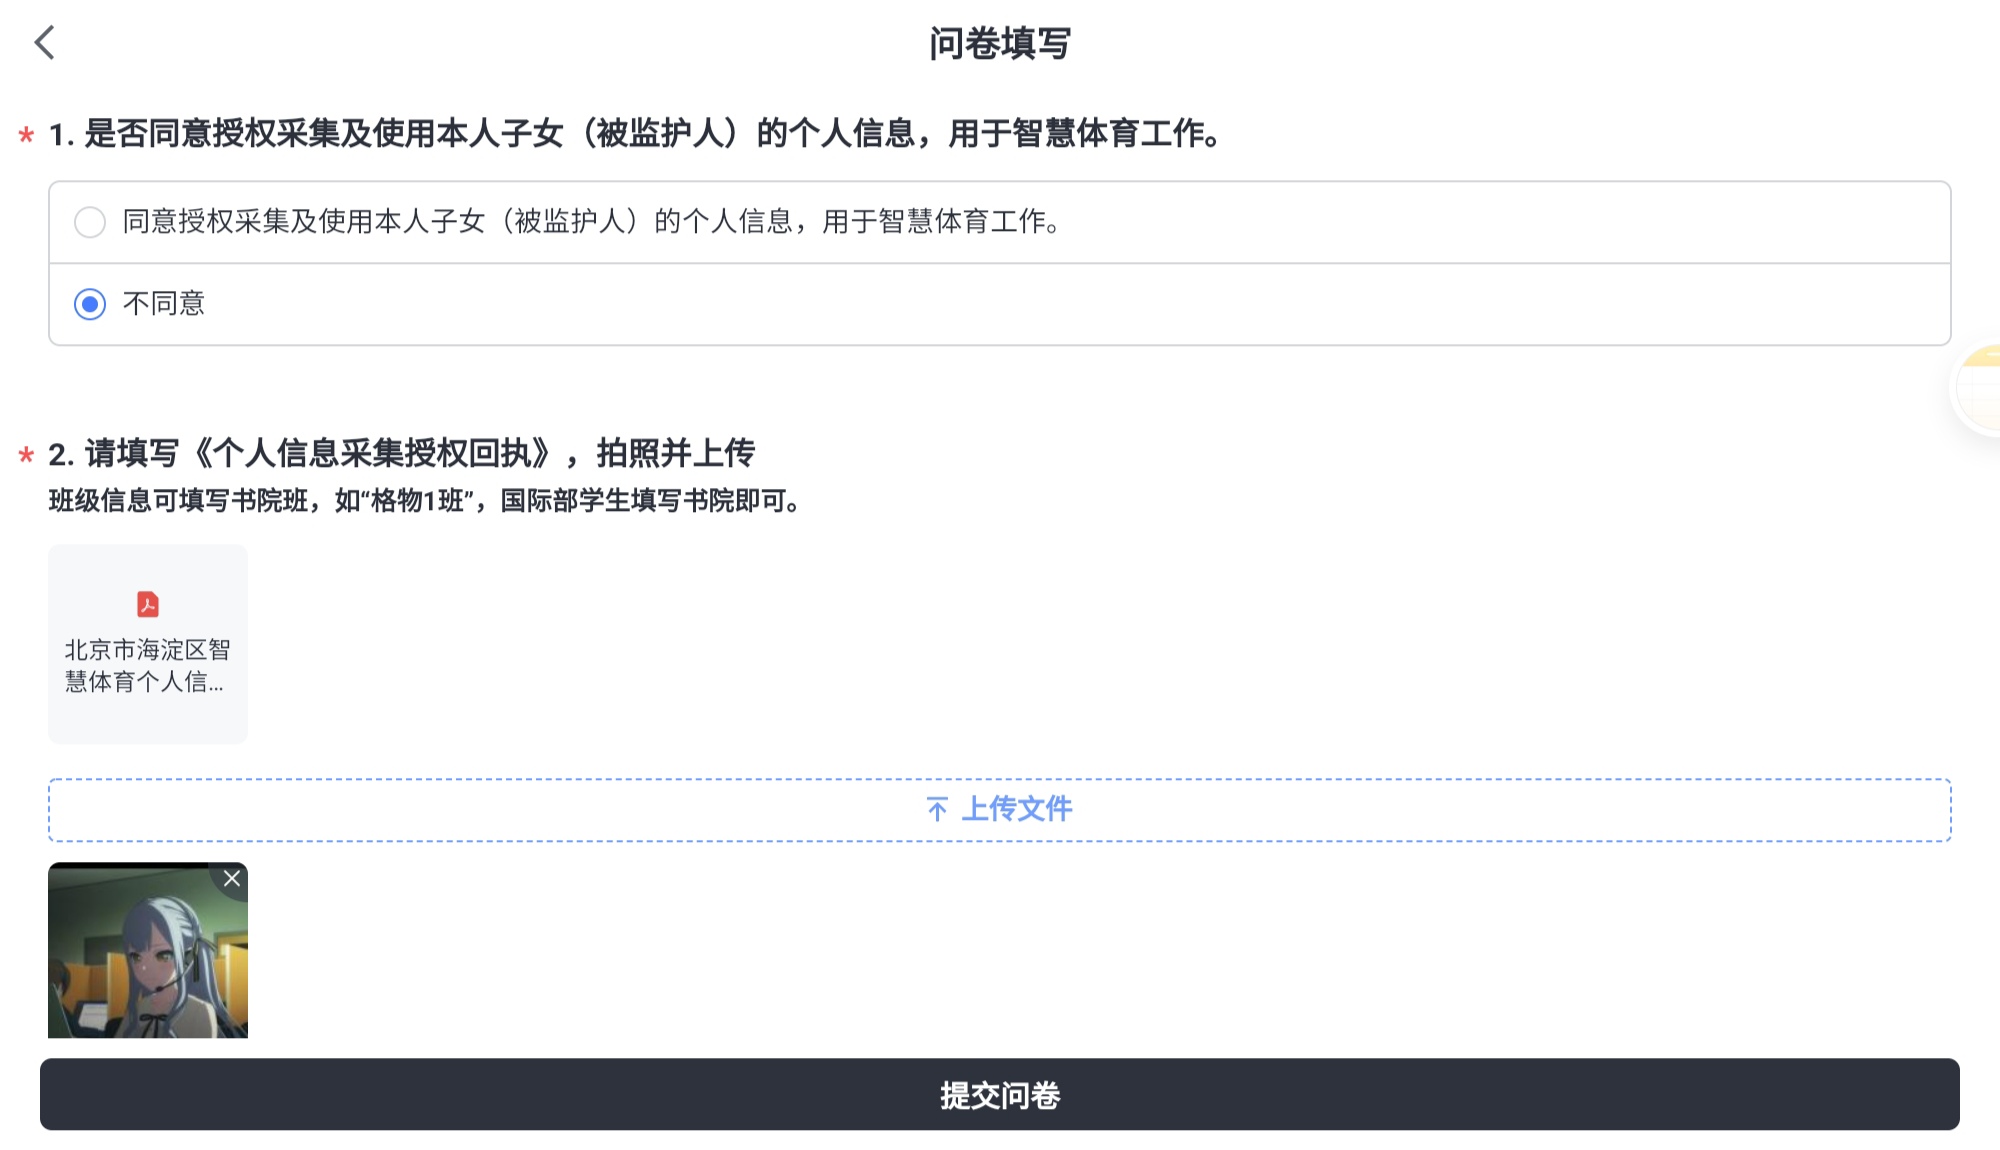
Task: Click the upload arrow icon
Action: pyautogui.click(x=937, y=809)
